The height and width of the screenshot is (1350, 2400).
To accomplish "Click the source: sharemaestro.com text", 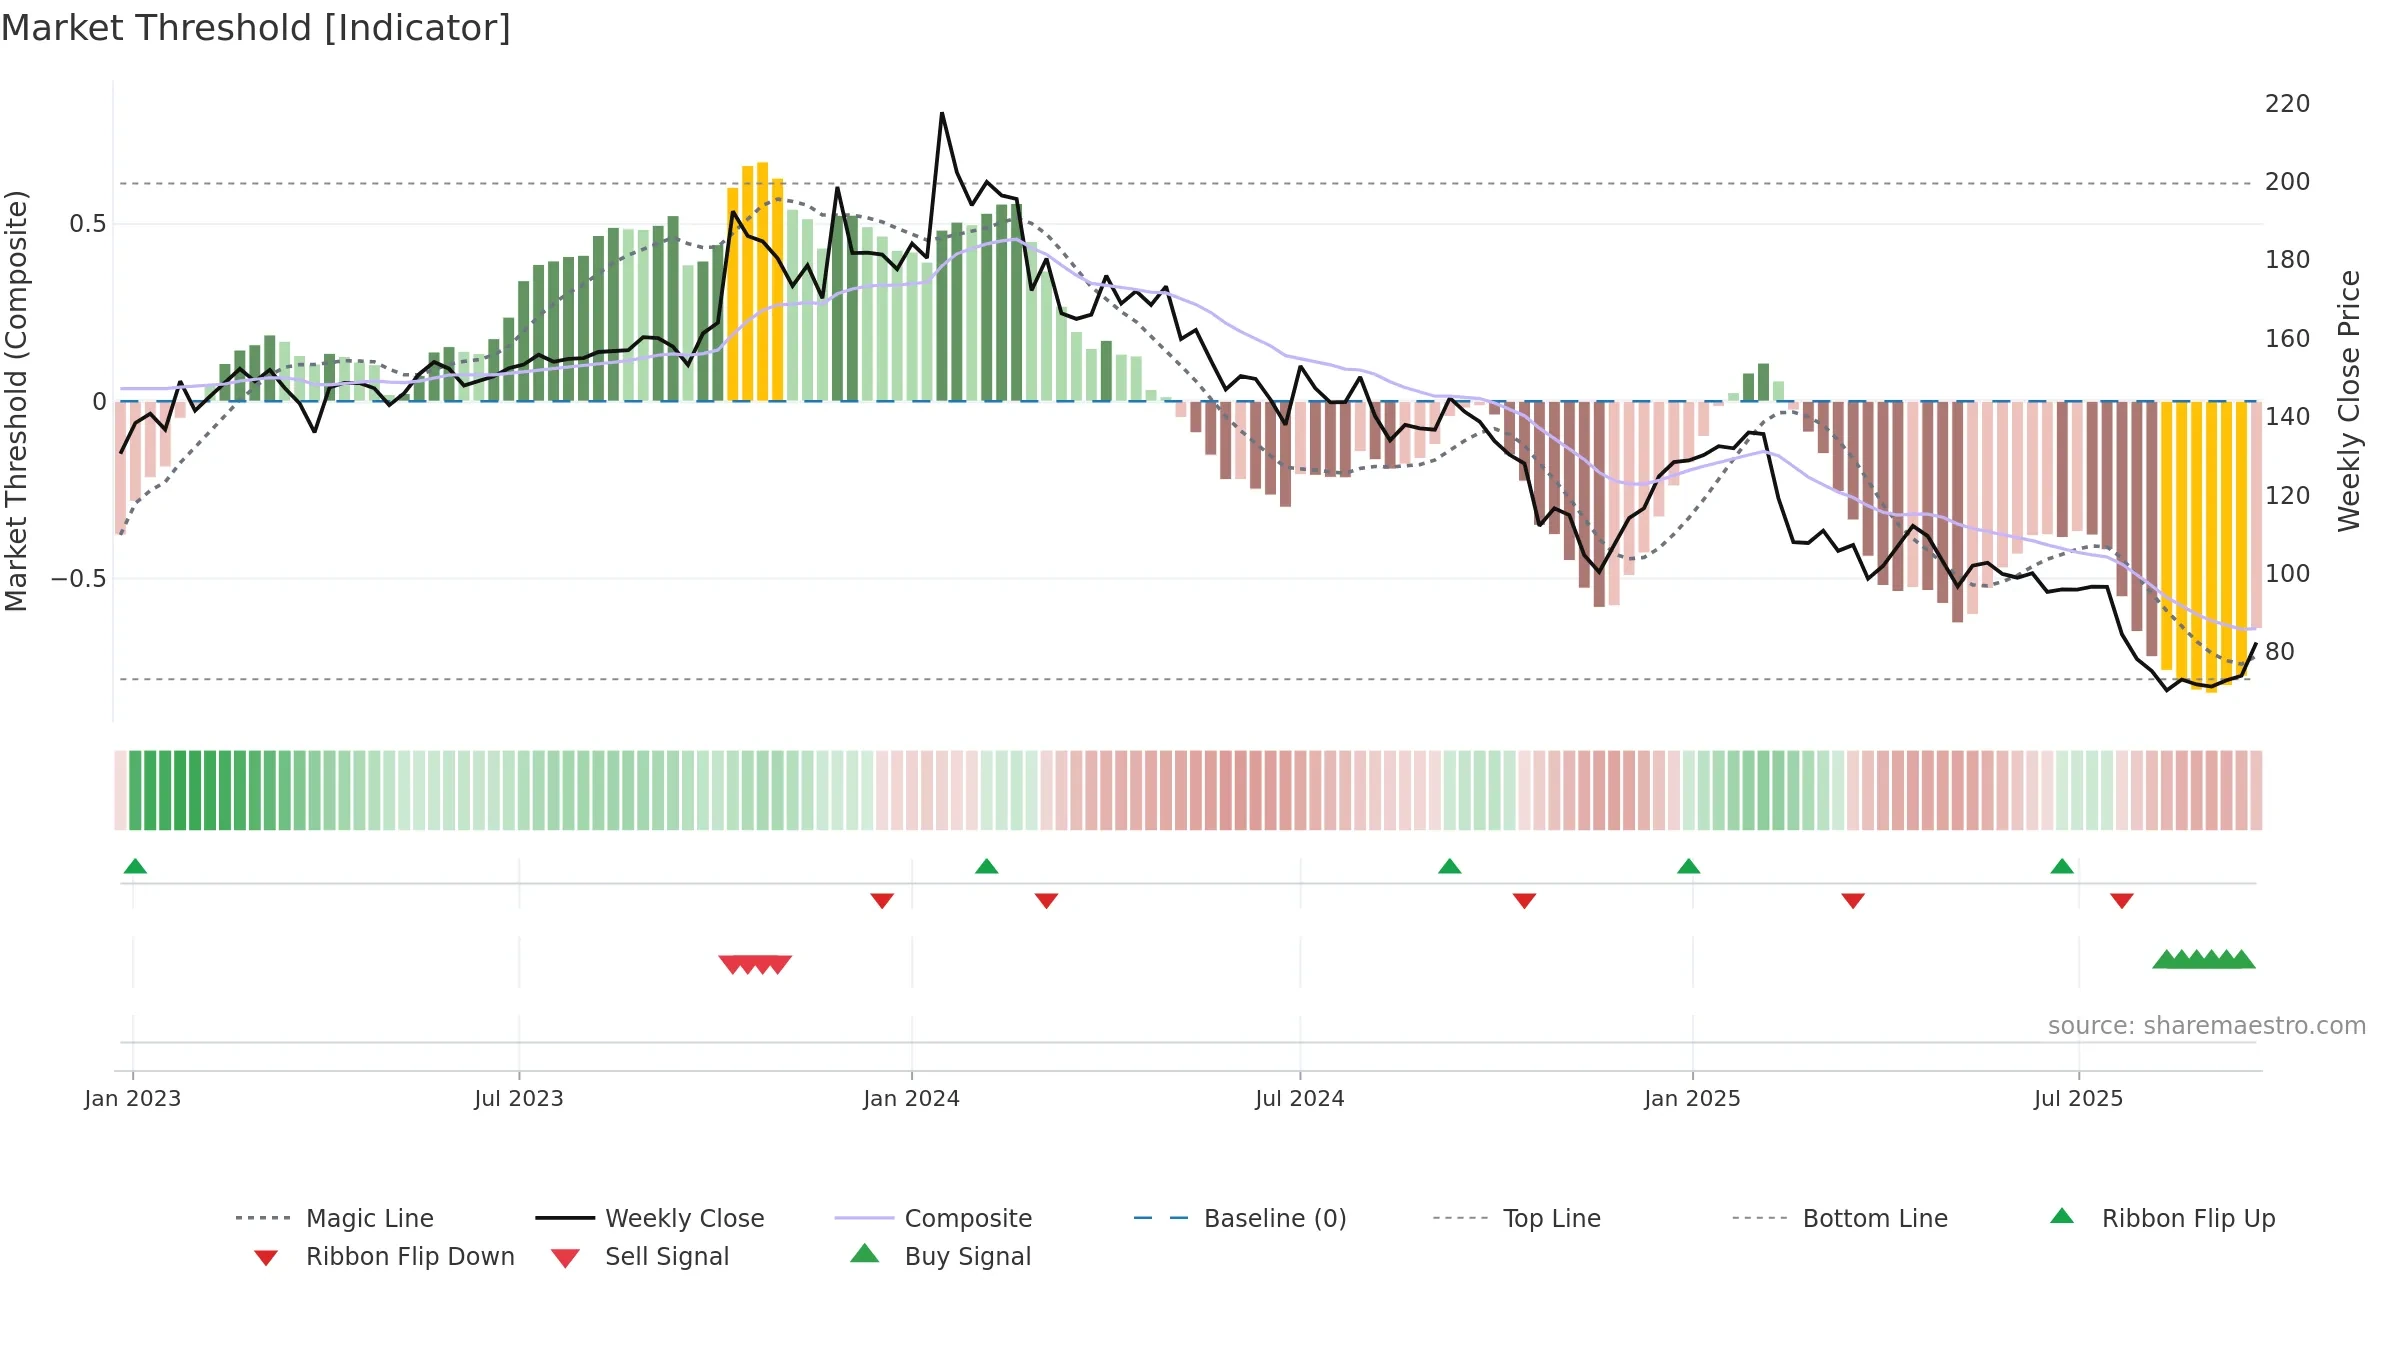I will coord(2207,1026).
